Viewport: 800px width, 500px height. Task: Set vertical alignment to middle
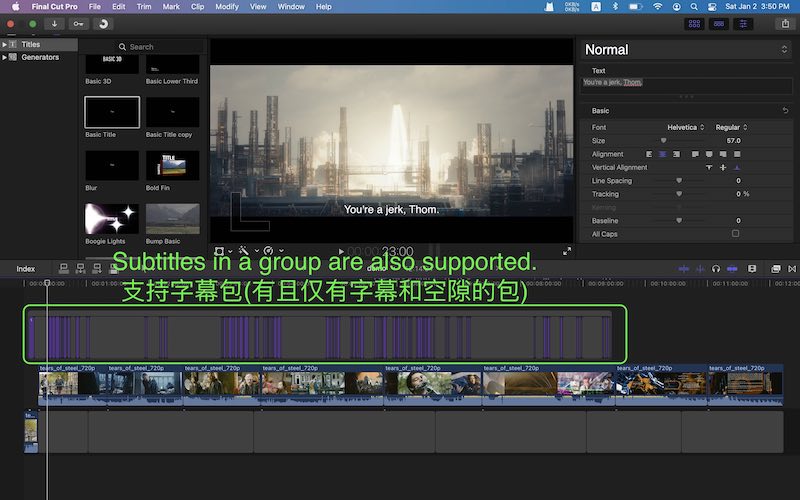[722, 167]
